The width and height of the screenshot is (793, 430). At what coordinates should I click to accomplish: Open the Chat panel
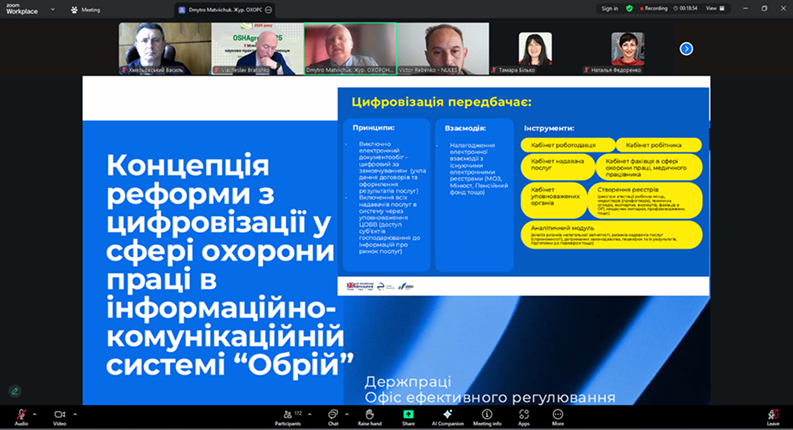[x=333, y=417]
